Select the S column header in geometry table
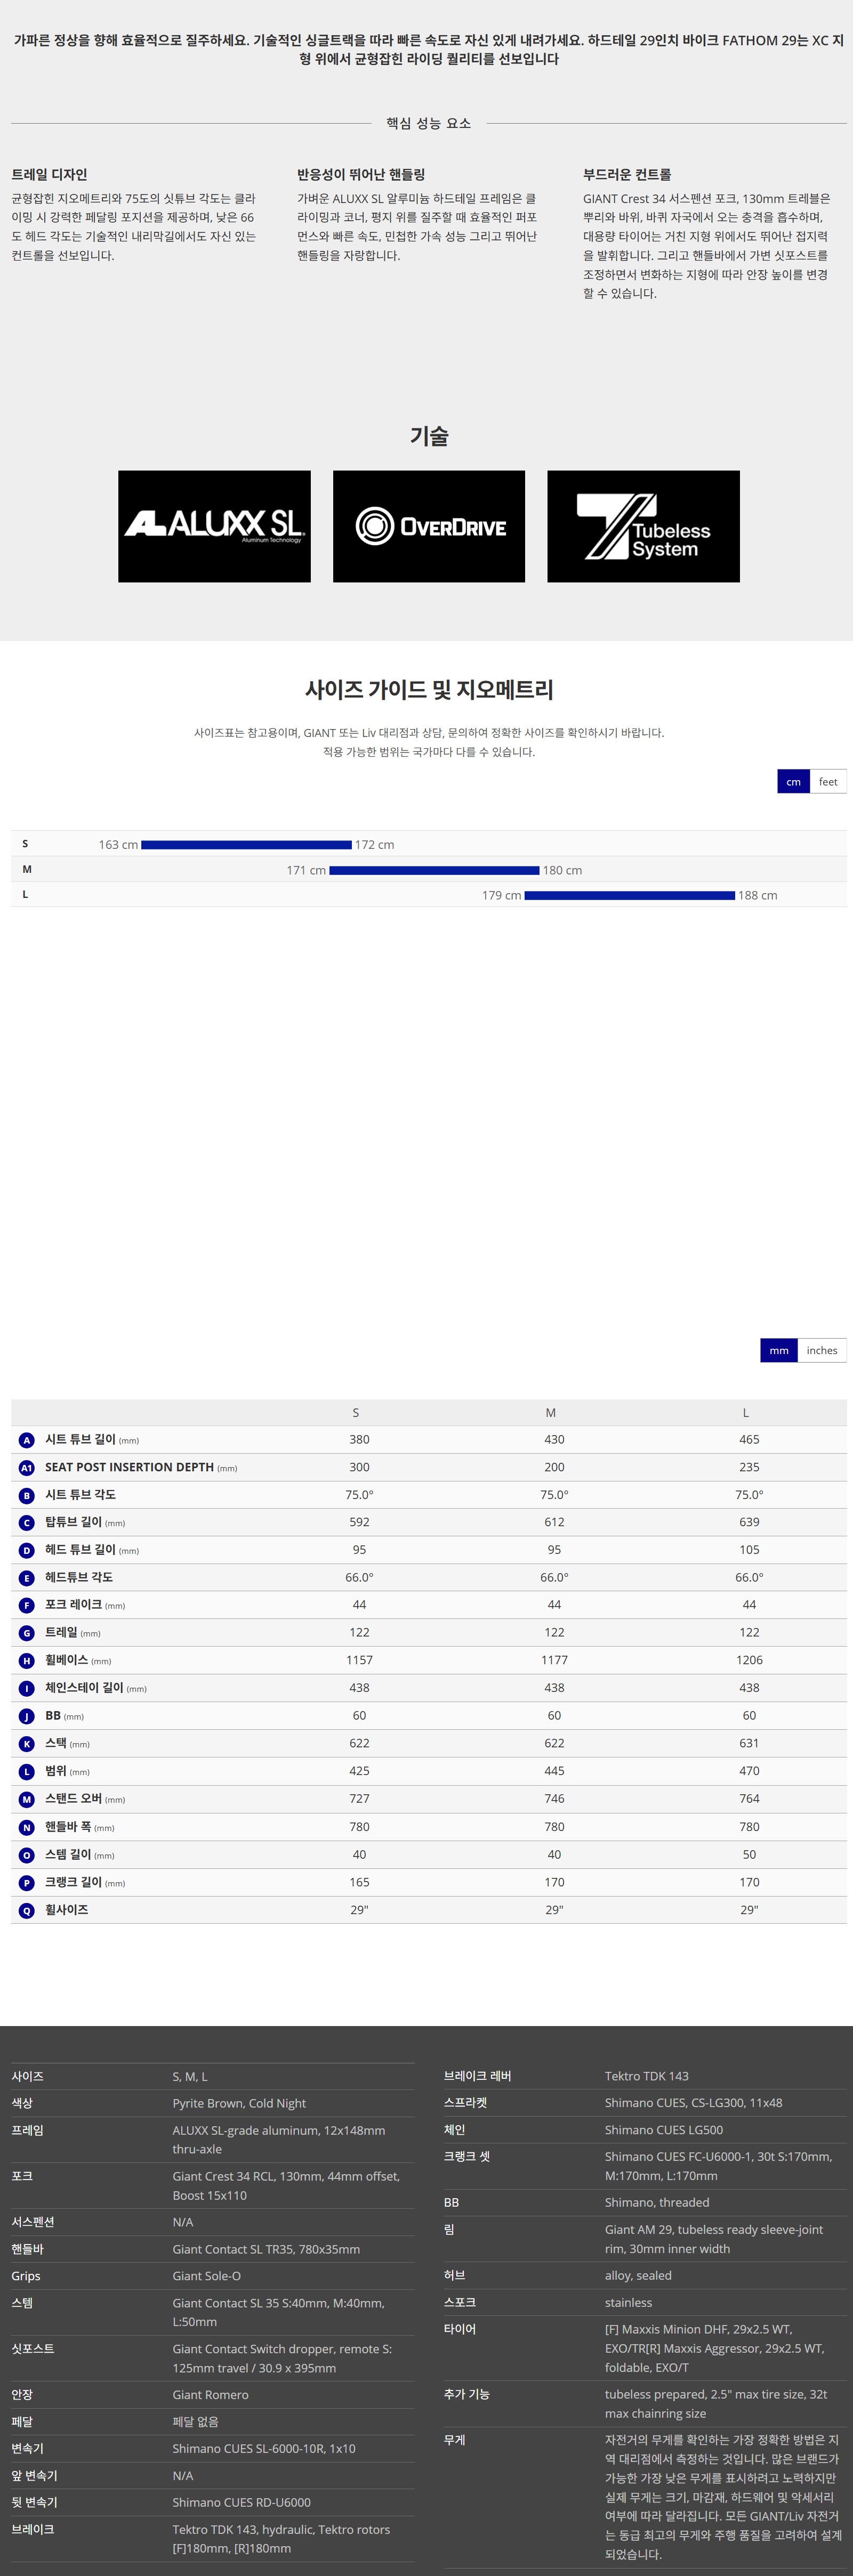 click(356, 1413)
